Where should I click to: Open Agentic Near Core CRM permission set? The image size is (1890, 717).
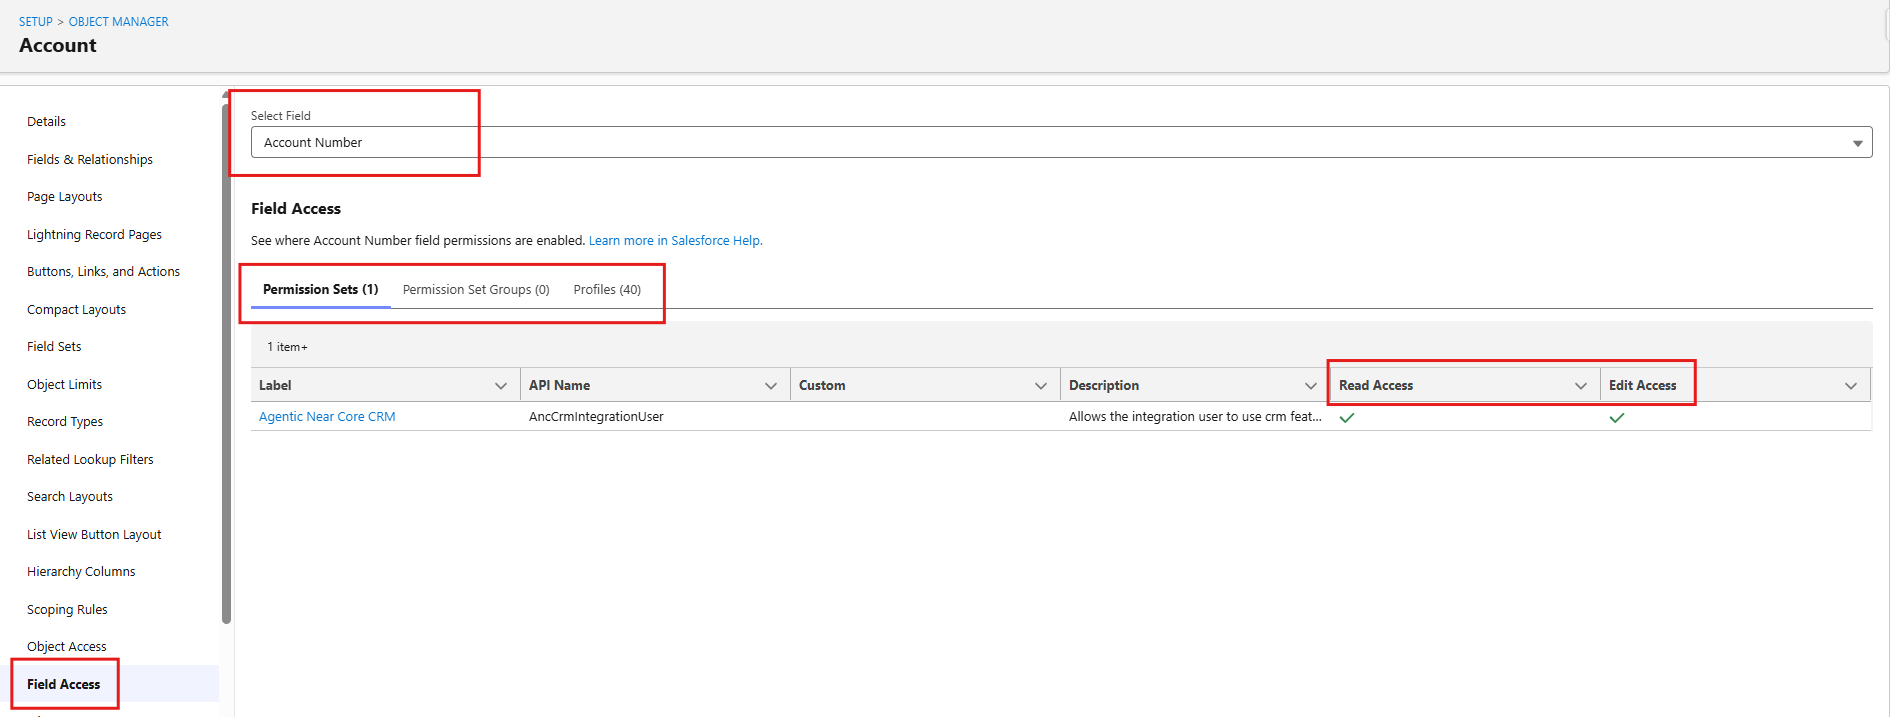(x=327, y=417)
